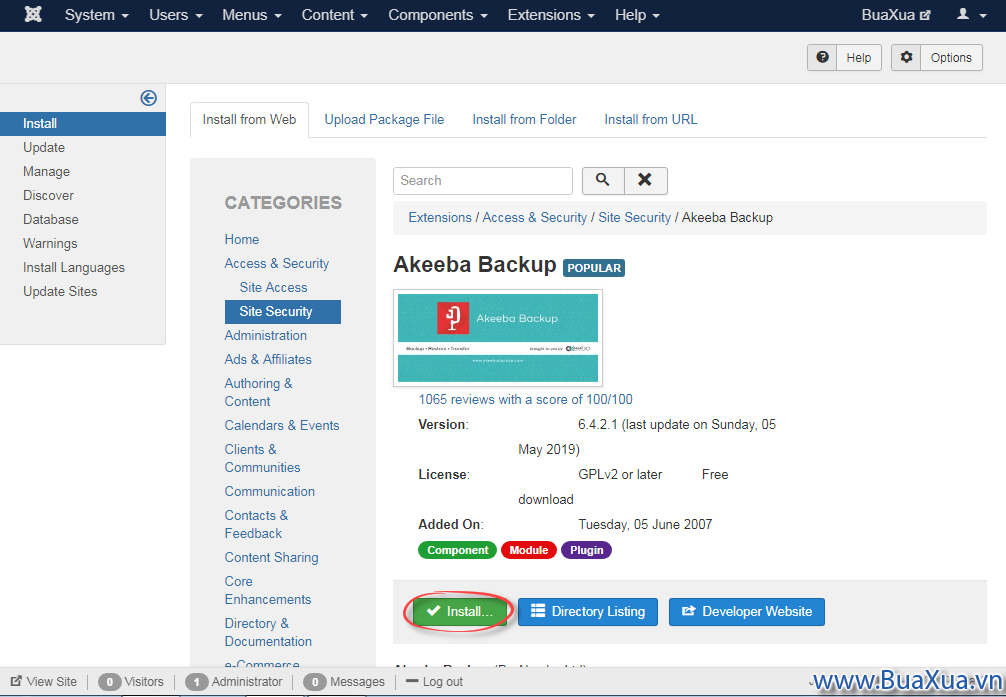Open the System menu
This screenshot has width=1006, height=697.
pos(96,15)
